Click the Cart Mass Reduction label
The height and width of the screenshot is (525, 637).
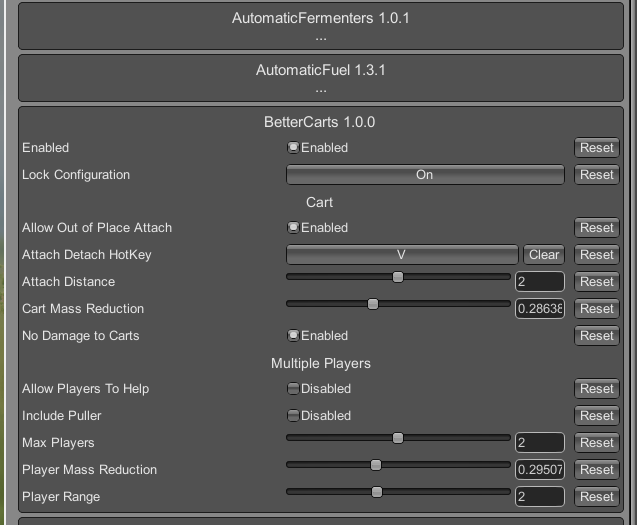pyautogui.click(x=83, y=308)
